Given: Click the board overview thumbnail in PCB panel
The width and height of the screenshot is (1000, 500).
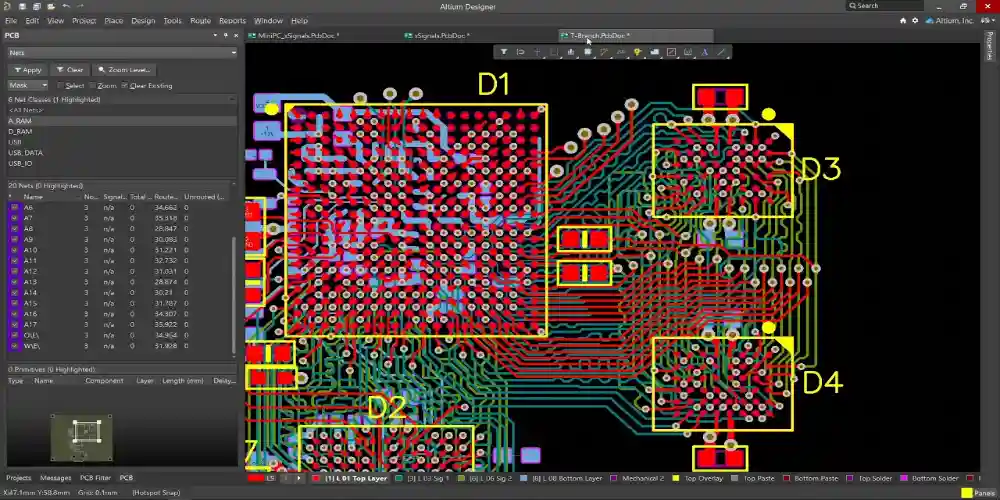Looking at the screenshot, I should (82, 438).
